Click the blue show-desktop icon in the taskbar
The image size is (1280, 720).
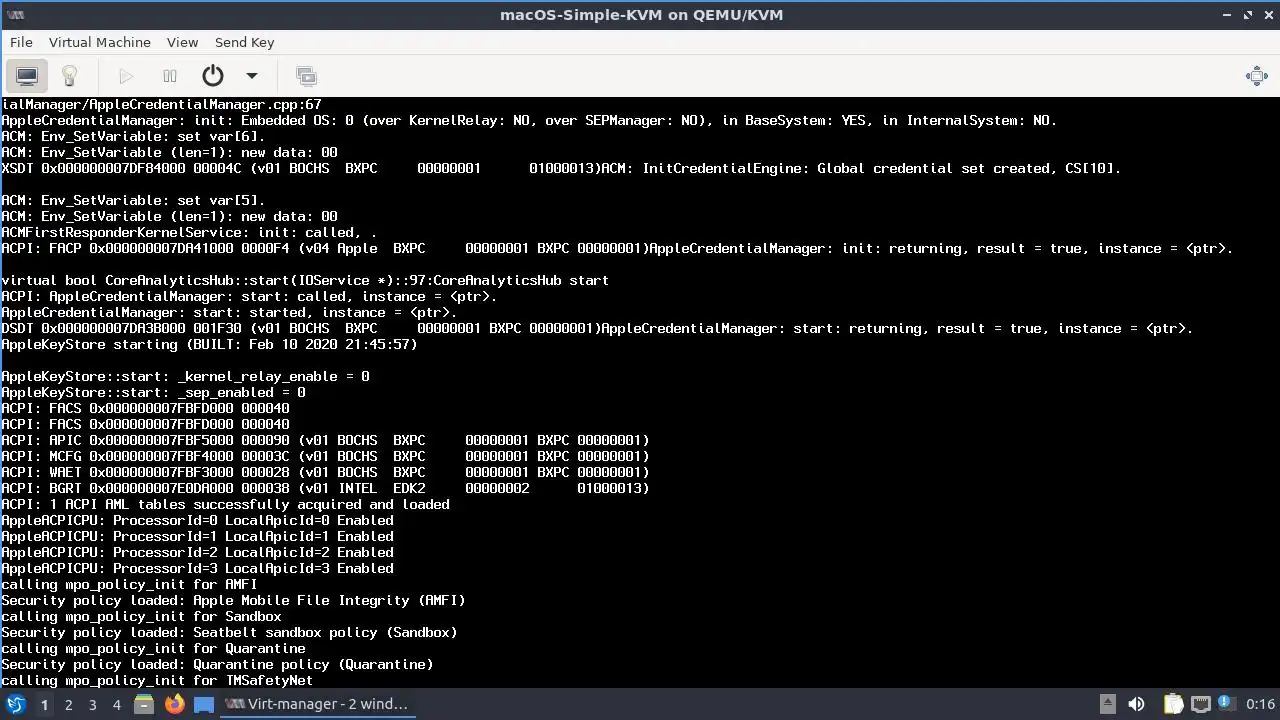tap(204, 704)
